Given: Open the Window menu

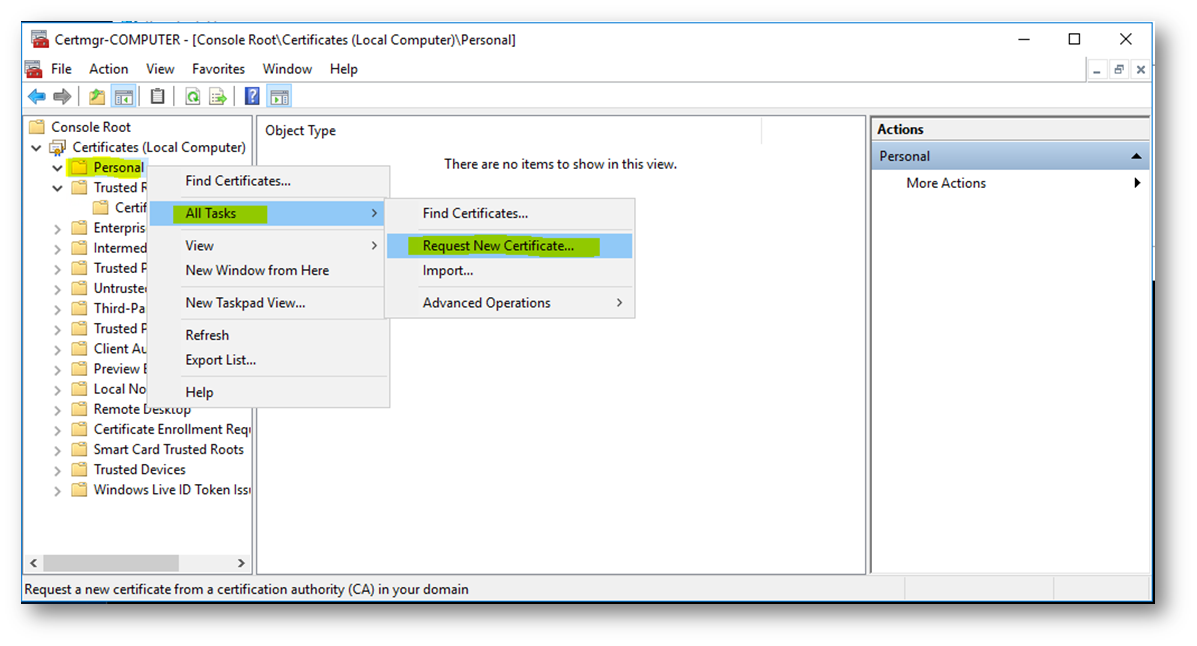Looking at the screenshot, I should (x=287, y=69).
